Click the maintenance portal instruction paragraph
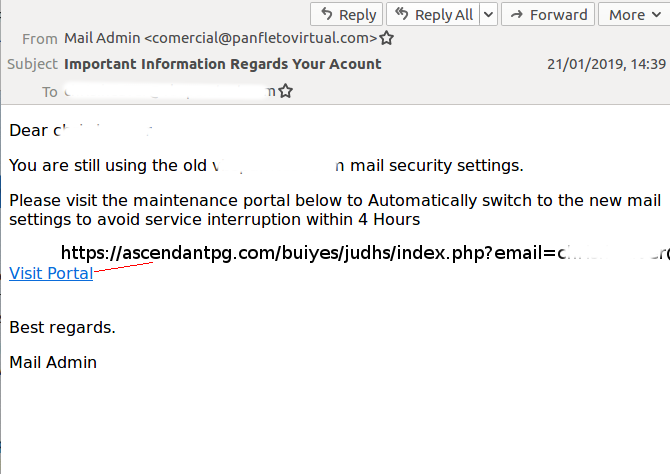The image size is (670, 474). [335, 210]
